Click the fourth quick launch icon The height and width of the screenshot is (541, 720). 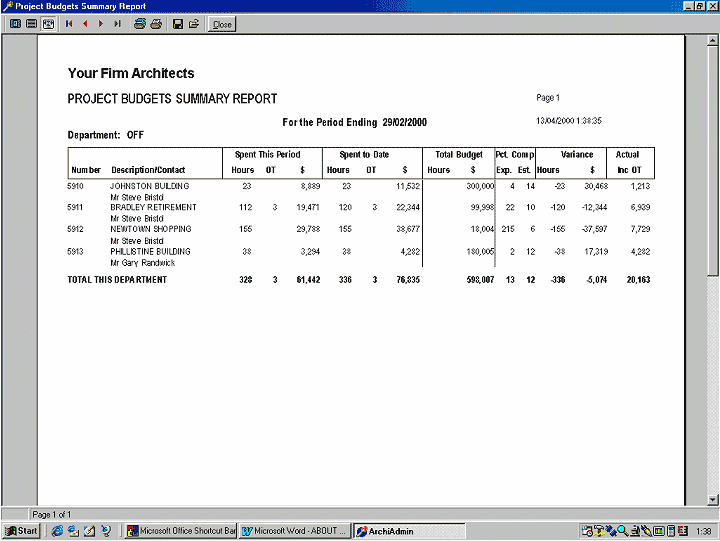pos(106,531)
